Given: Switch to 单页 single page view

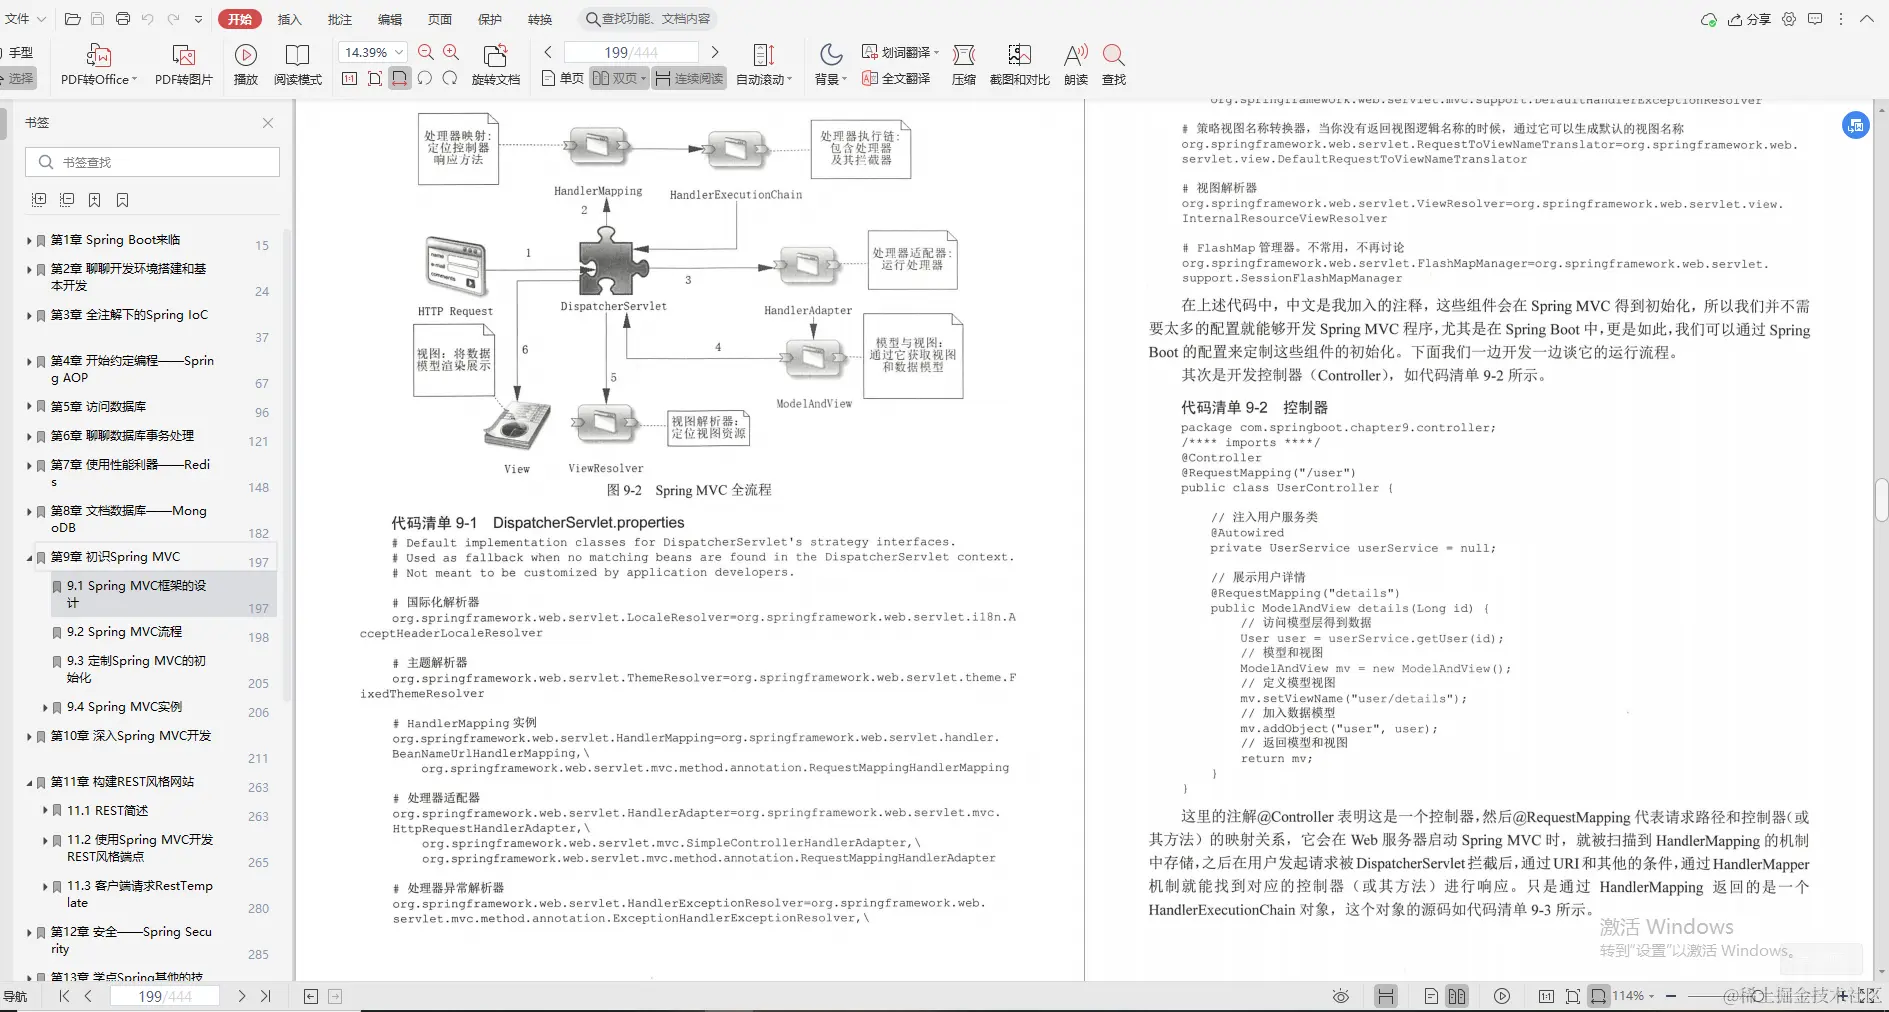Looking at the screenshot, I should (x=561, y=77).
